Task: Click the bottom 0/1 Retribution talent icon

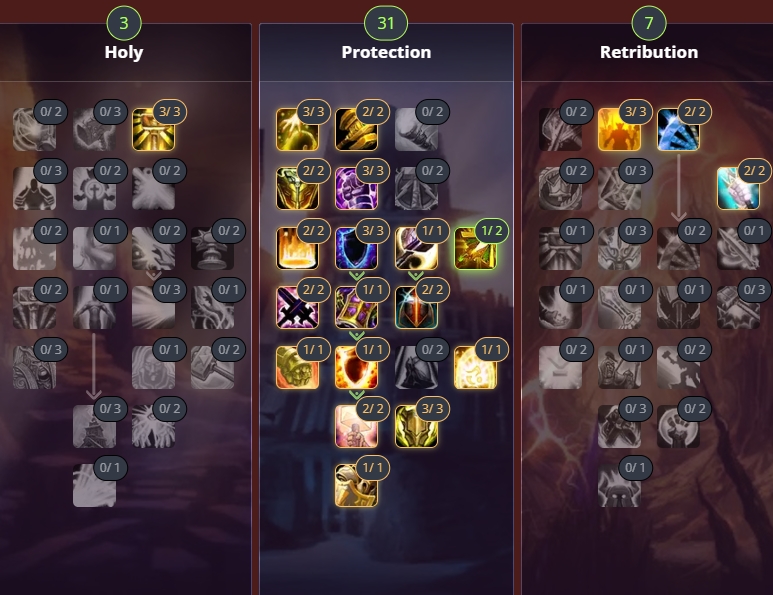Action: coord(619,486)
